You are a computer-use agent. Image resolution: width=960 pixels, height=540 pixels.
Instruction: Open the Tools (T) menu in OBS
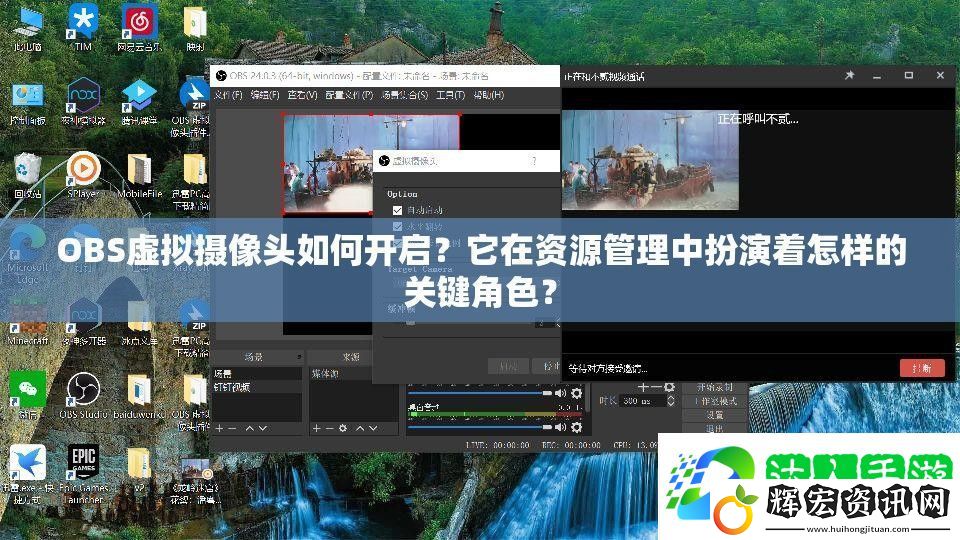[x=451, y=96]
